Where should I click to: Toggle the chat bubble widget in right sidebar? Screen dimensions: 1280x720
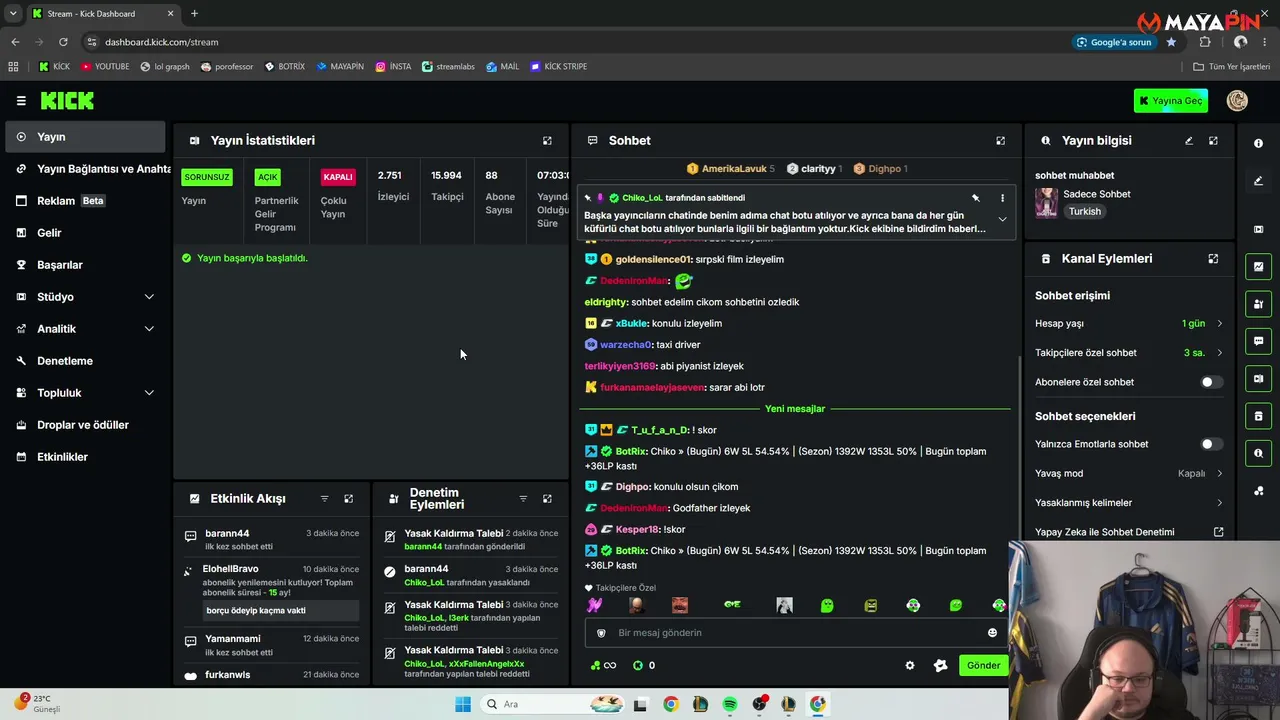tap(1258, 341)
